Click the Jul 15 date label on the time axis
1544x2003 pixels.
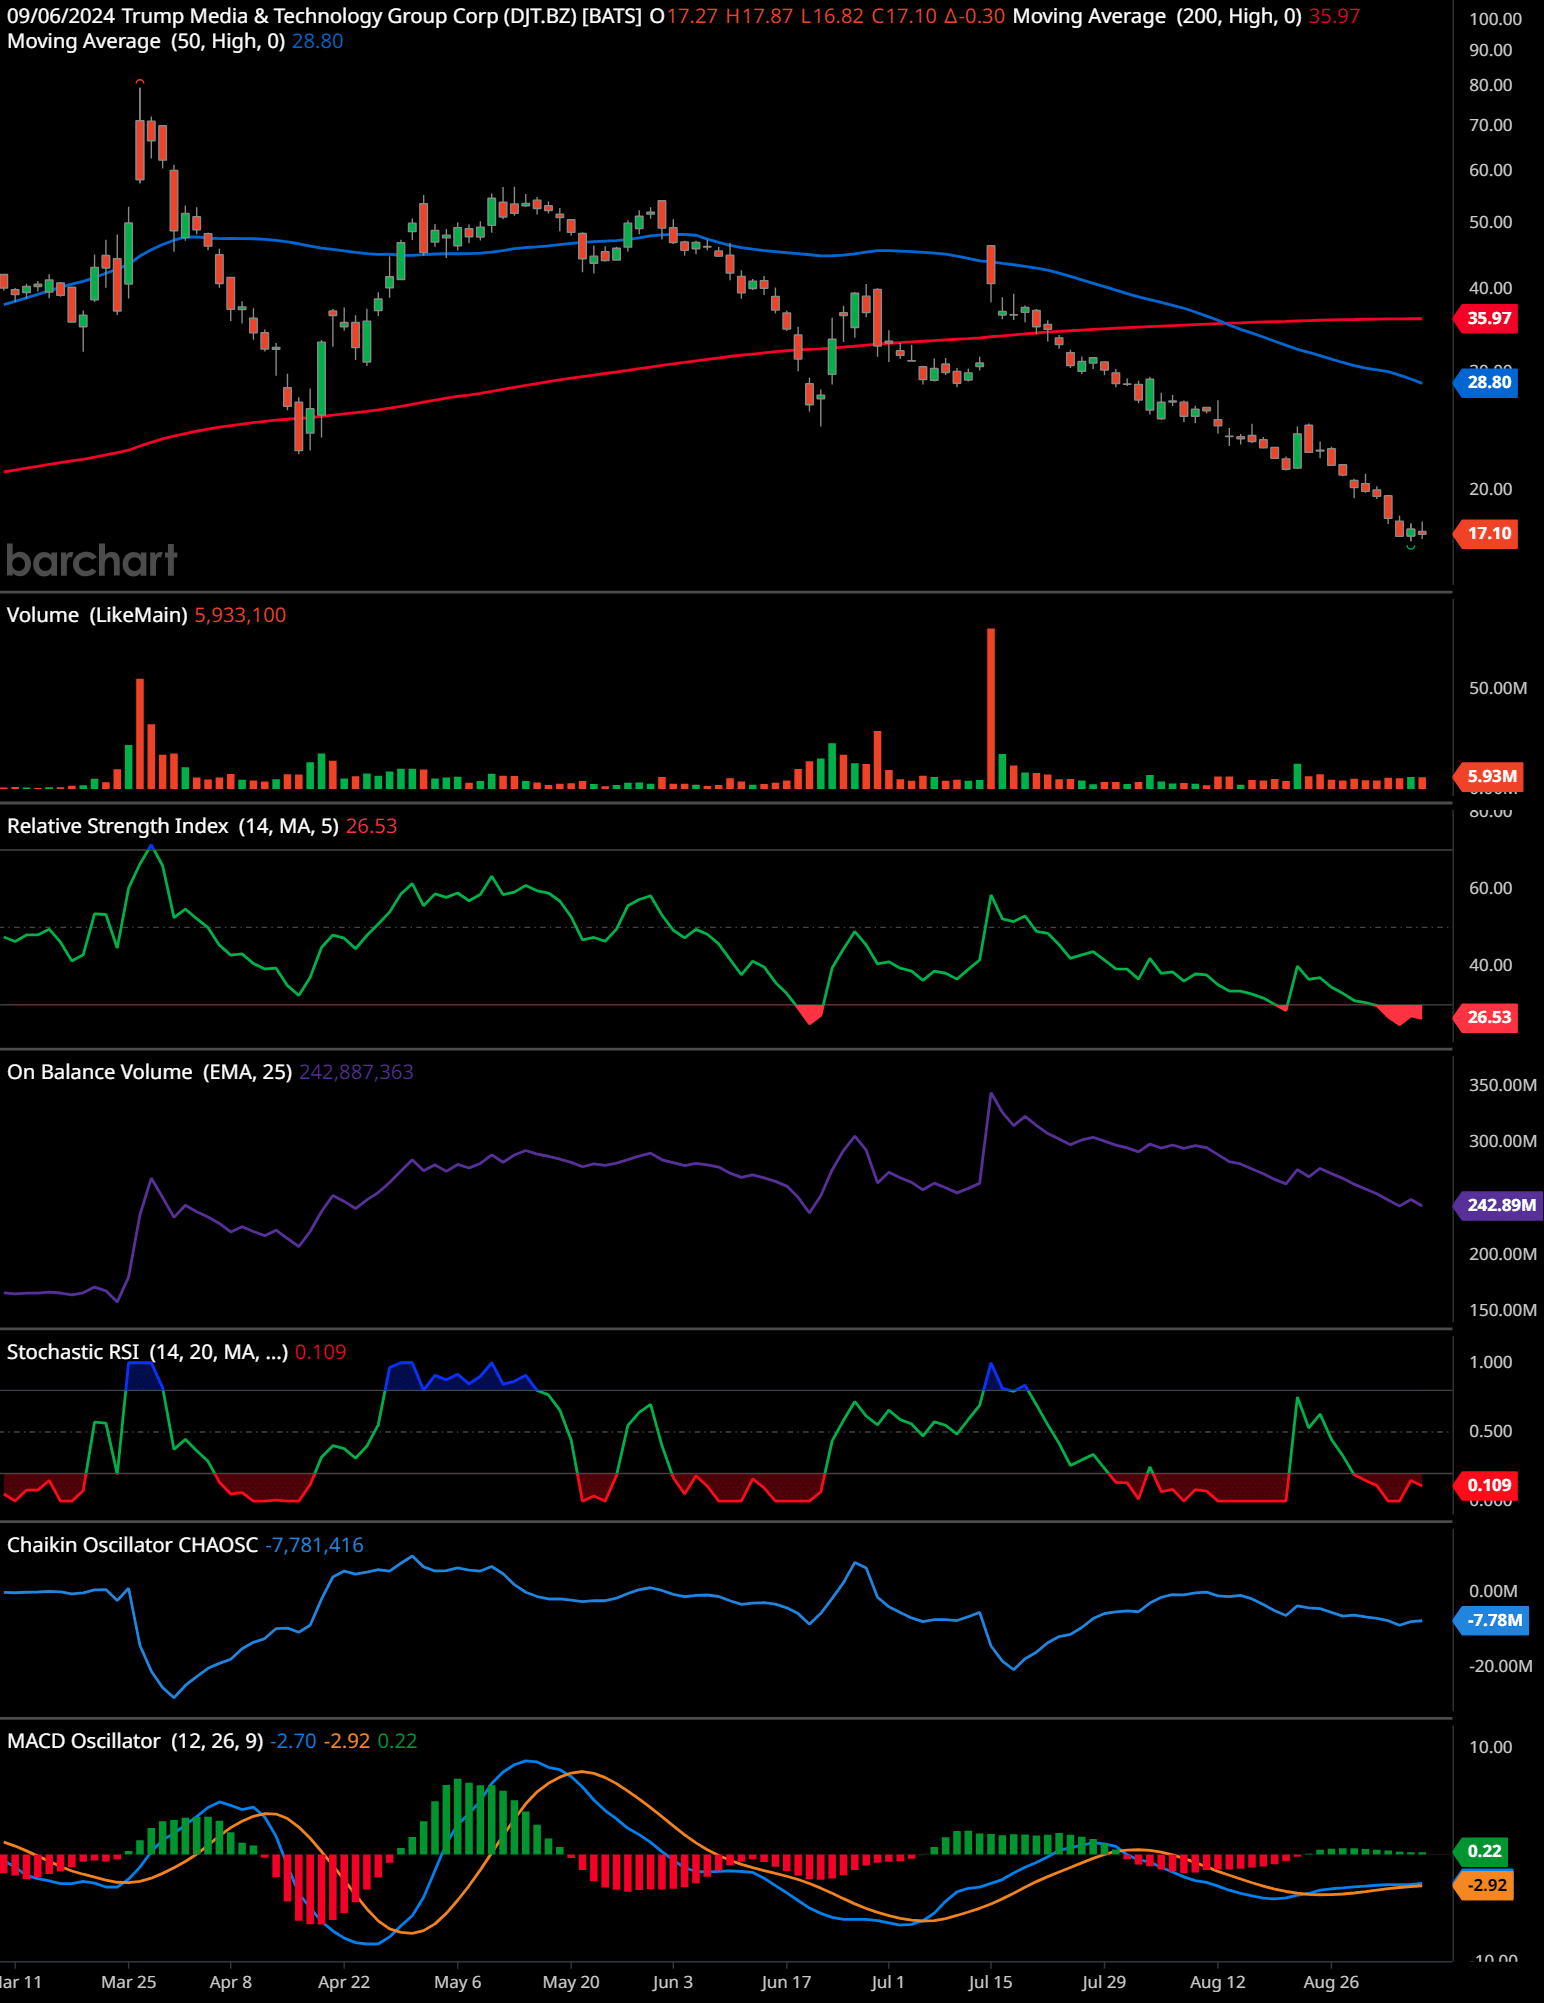coord(990,1982)
